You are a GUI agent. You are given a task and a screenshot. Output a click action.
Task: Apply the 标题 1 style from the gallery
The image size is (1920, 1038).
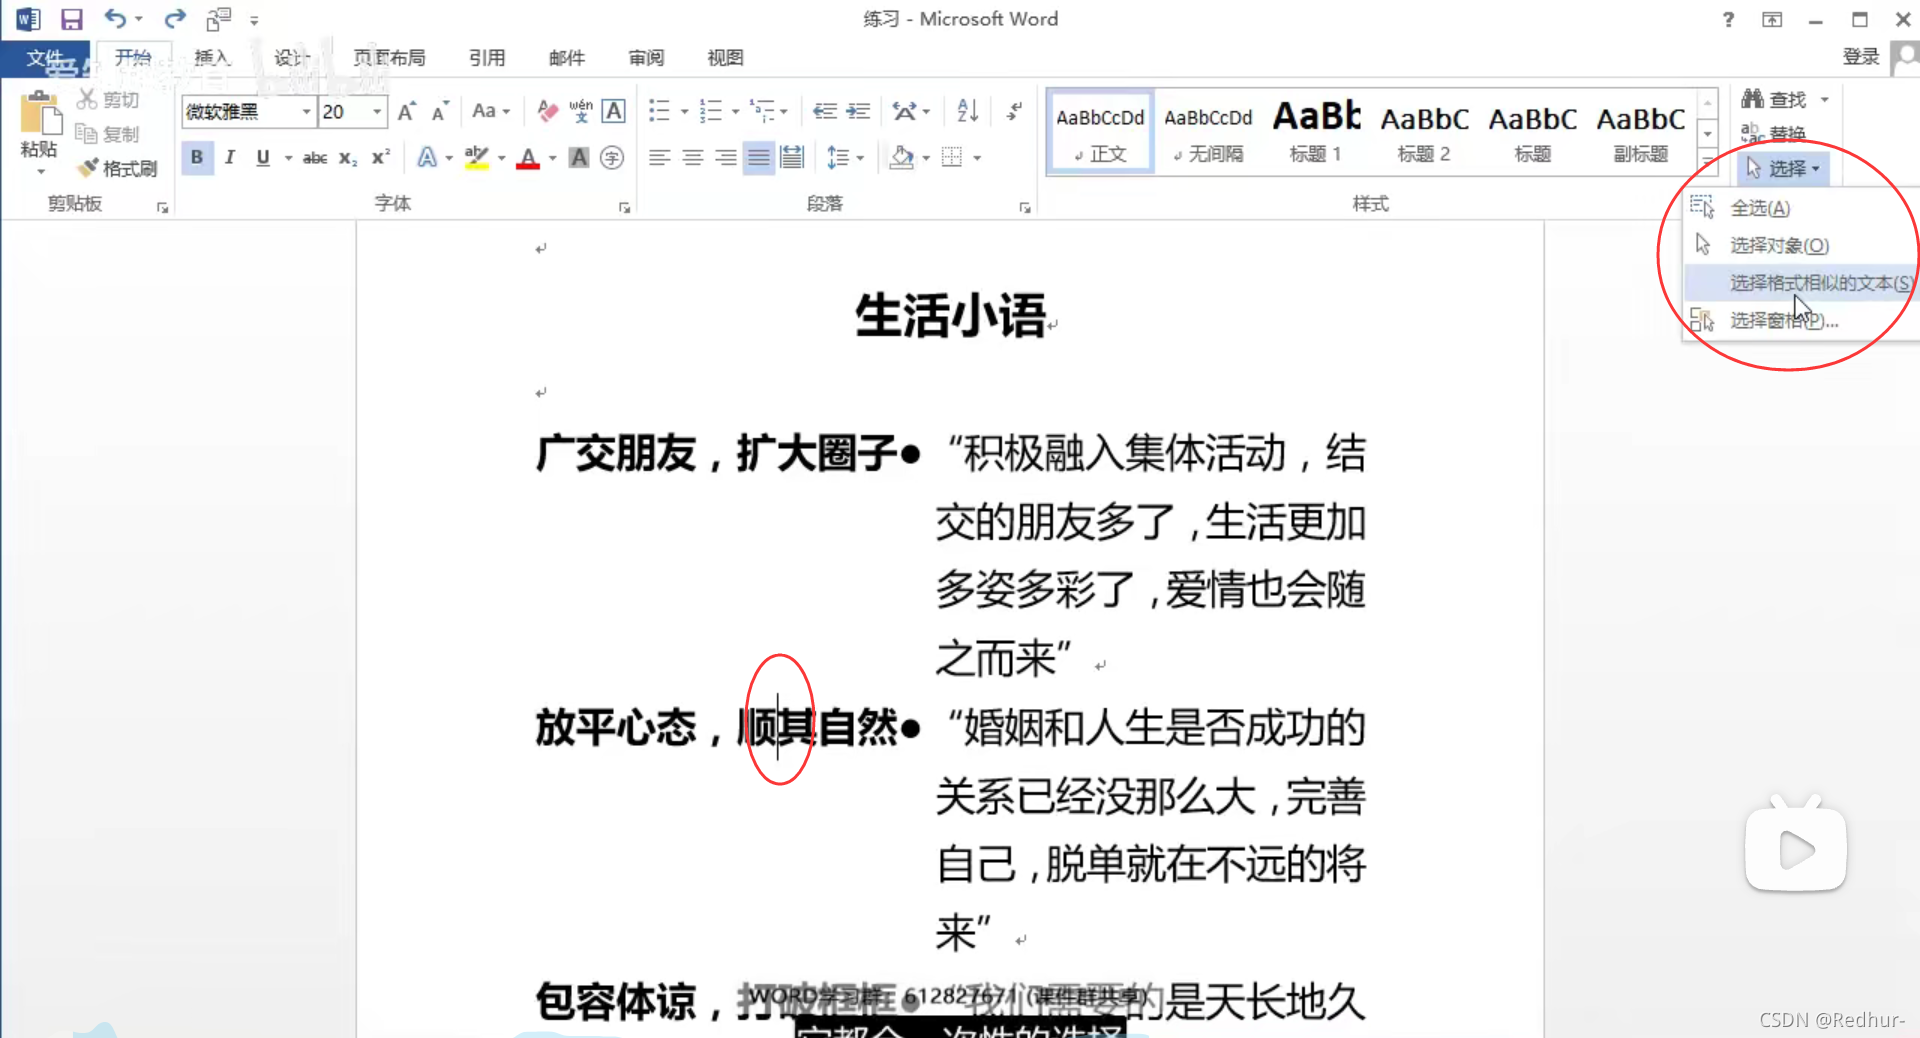[x=1315, y=131]
